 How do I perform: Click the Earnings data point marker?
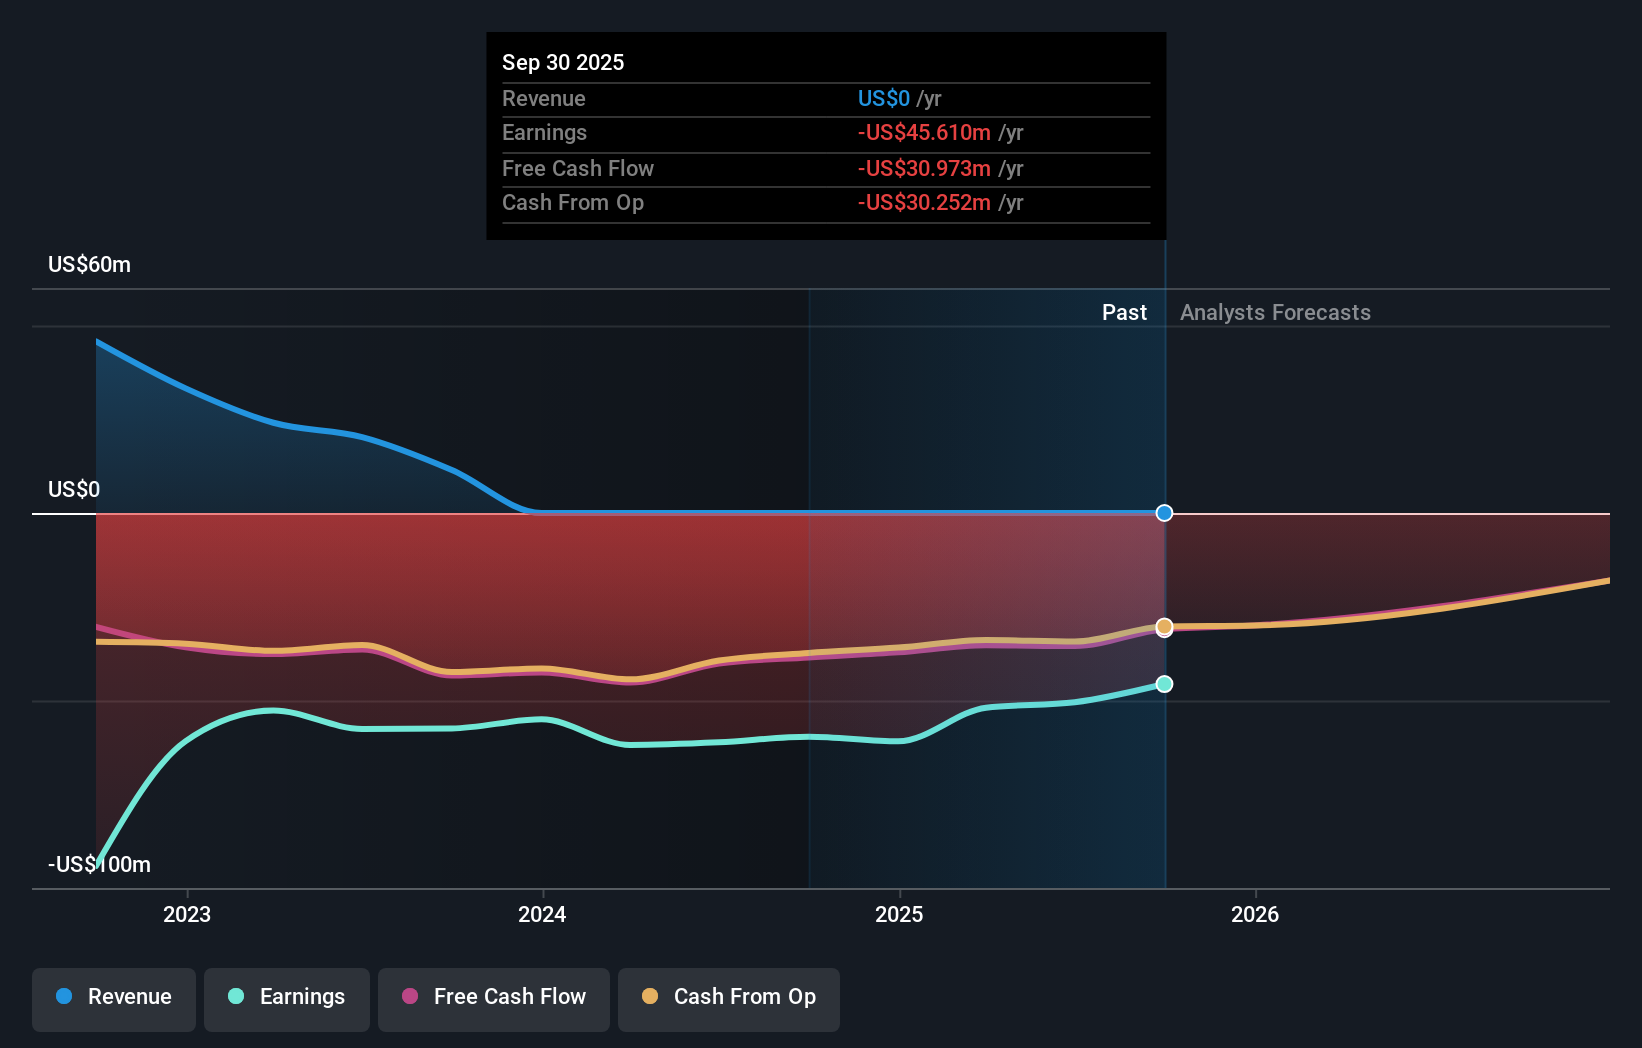pos(1164,684)
